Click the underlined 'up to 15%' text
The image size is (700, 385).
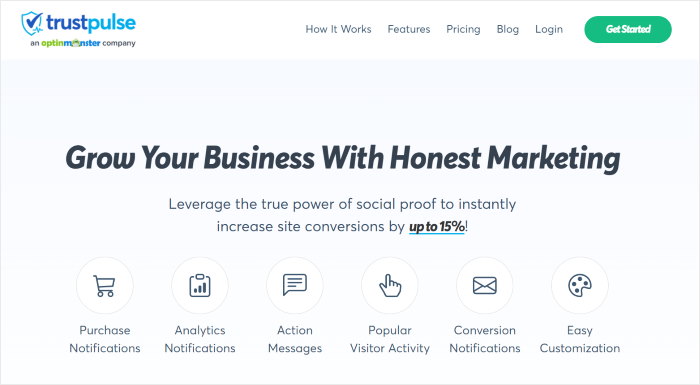coord(437,227)
